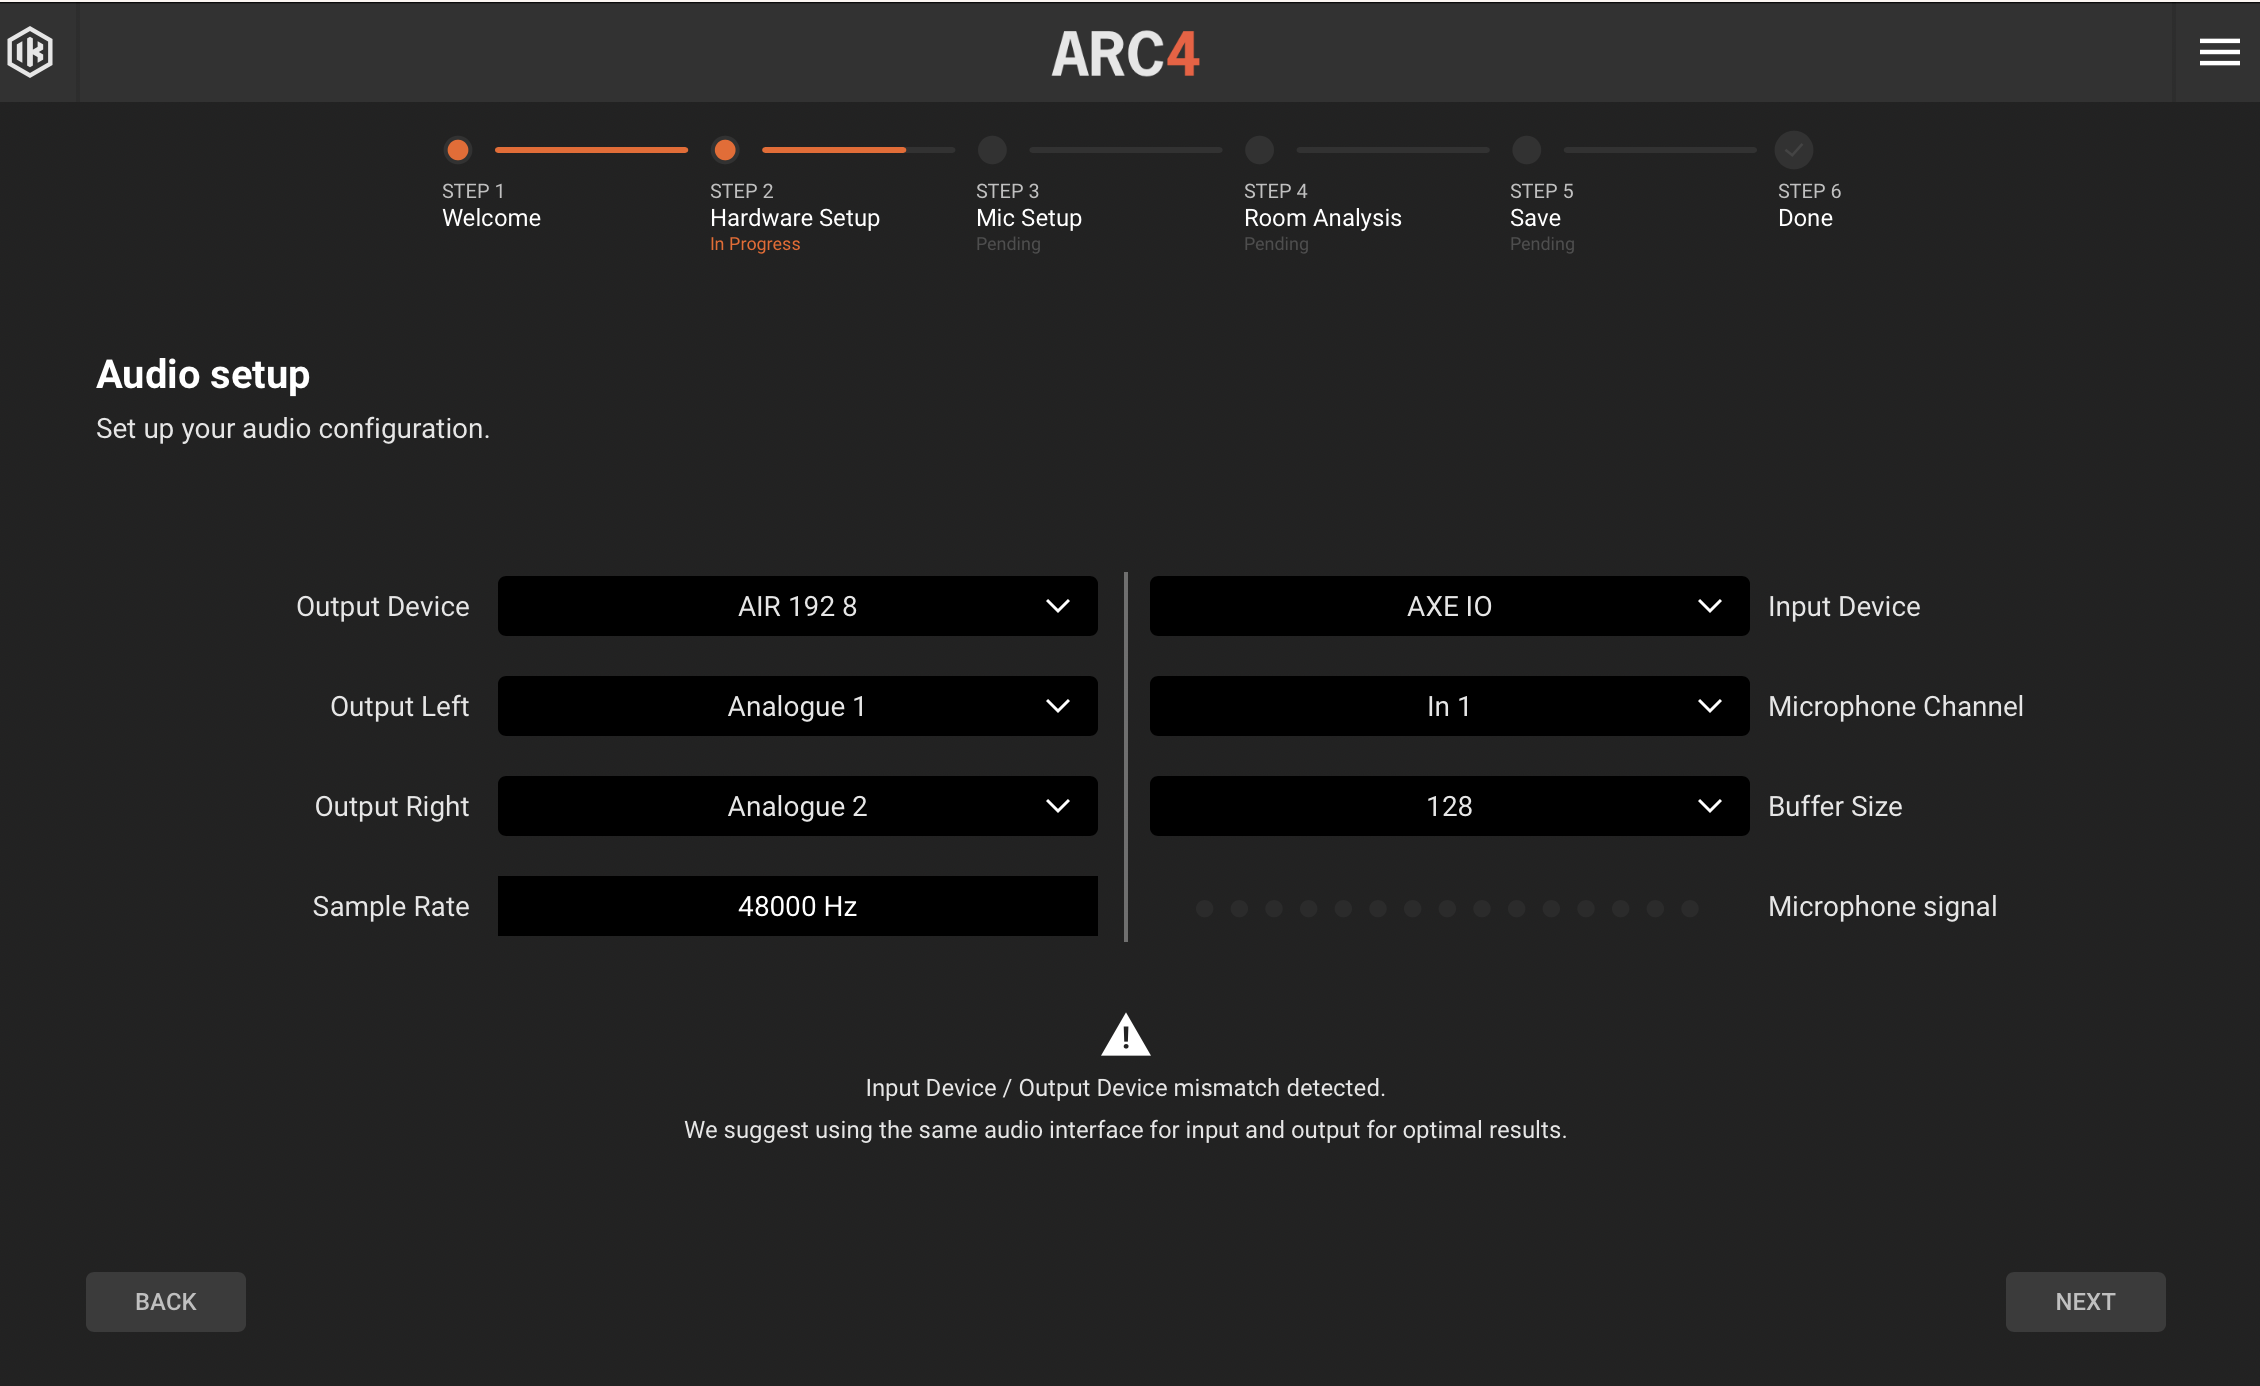Click the 'Buffer Size' label
This screenshot has height=1386, width=2260.
pos(1835,806)
